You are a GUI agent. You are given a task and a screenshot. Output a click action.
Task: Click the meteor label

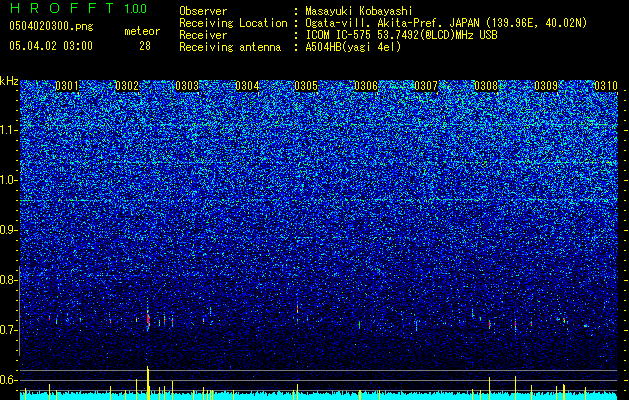click(142, 31)
